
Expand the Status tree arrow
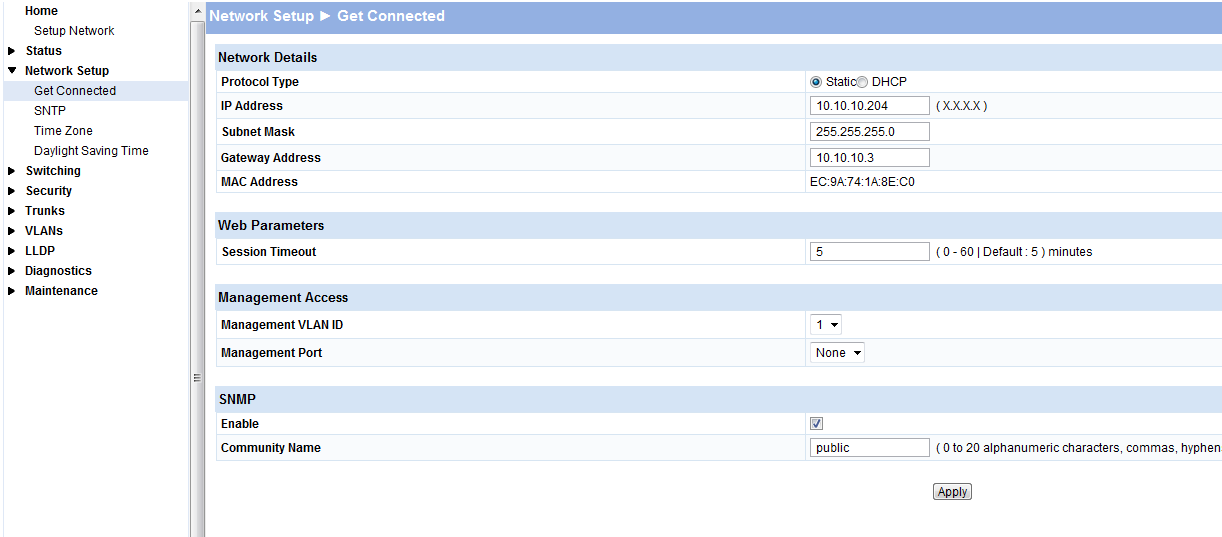pos(12,51)
